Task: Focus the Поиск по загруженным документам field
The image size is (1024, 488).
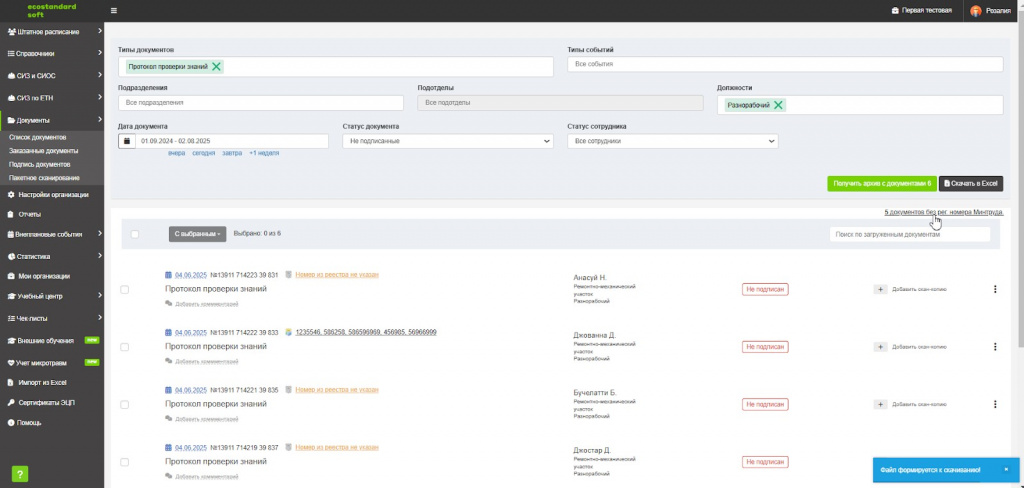Action: [910, 234]
